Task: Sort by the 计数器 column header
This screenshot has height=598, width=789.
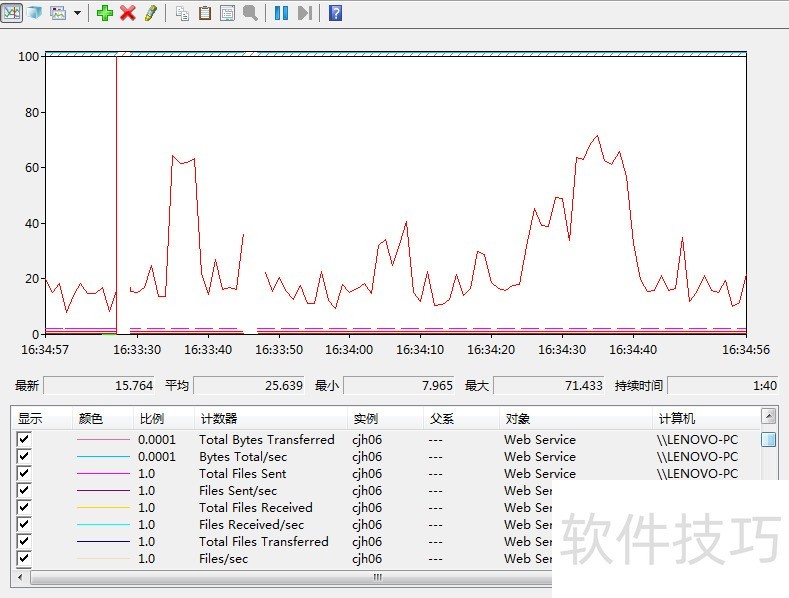Action: [271, 418]
